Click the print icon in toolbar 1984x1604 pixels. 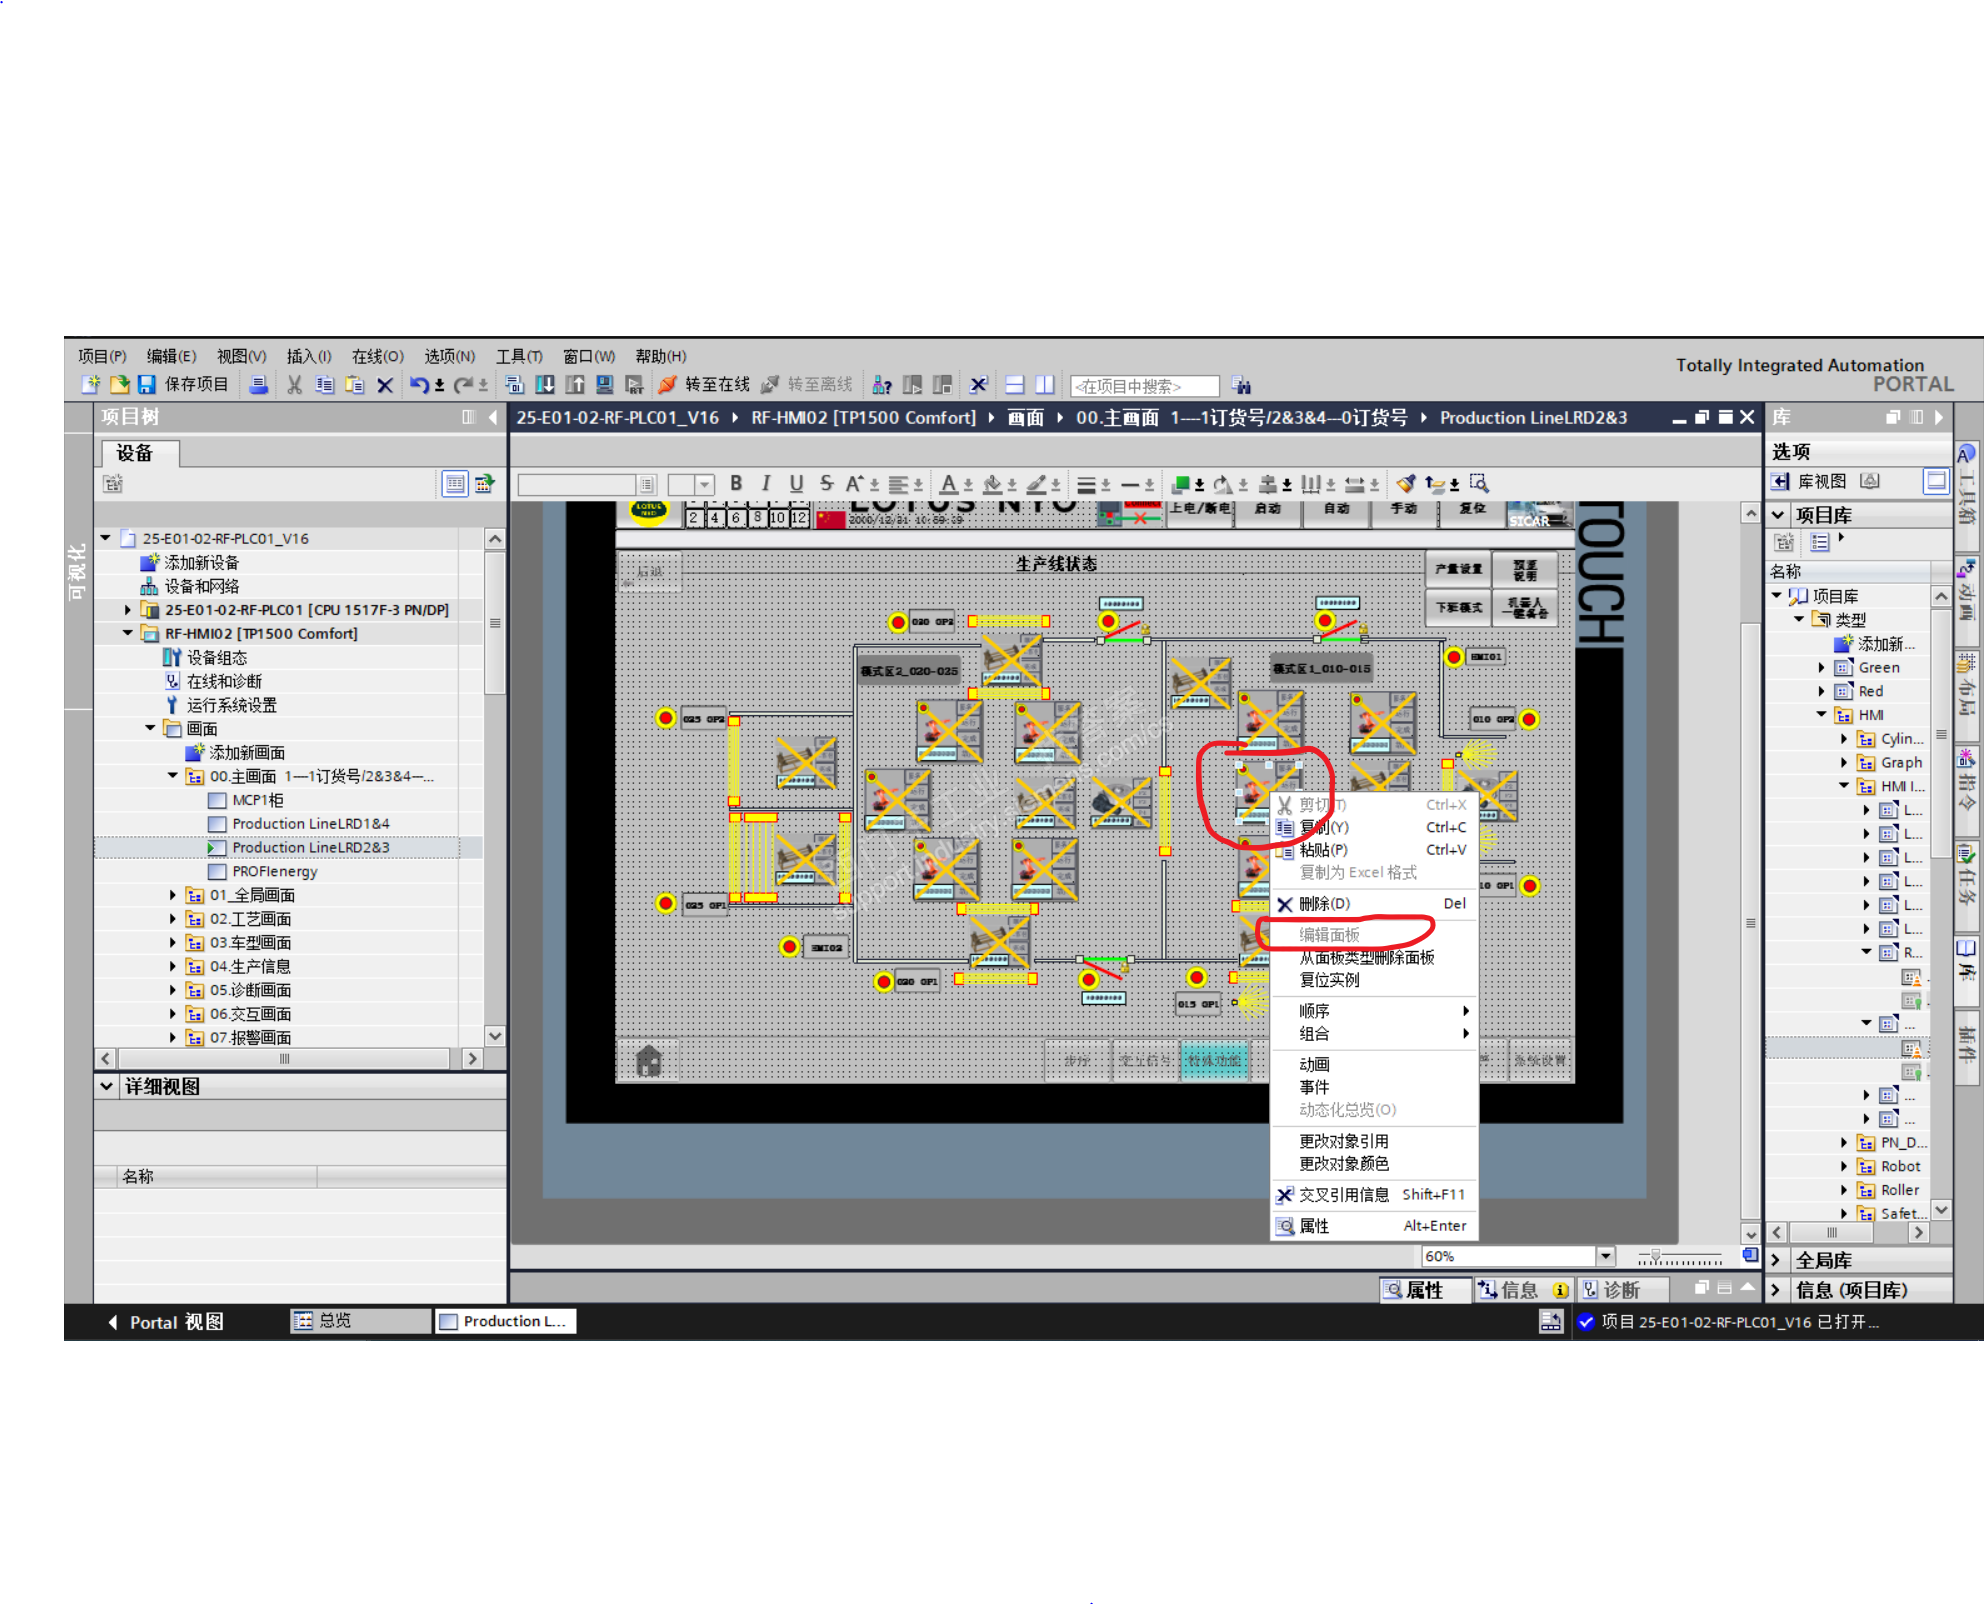258,385
